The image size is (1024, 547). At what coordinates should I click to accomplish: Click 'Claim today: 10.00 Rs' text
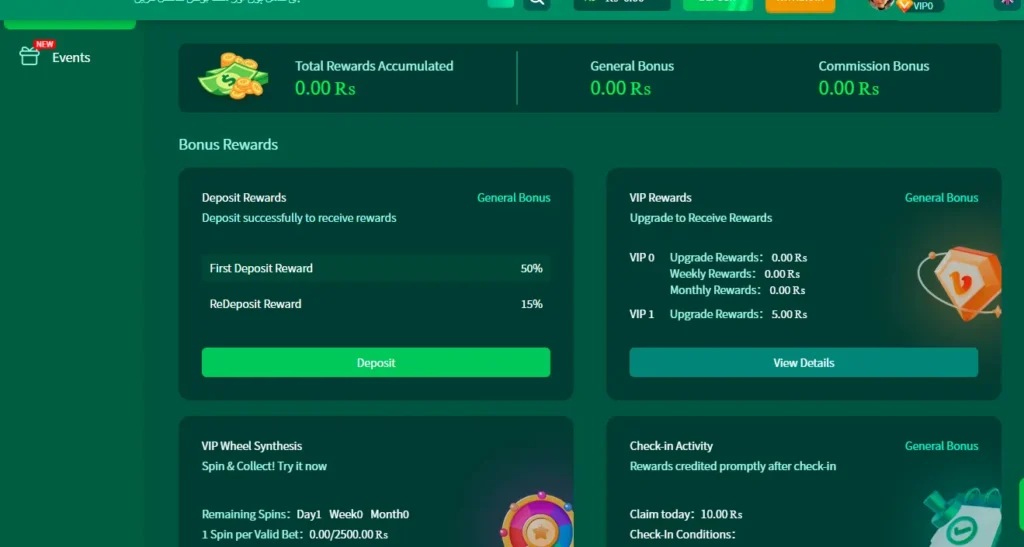point(686,514)
